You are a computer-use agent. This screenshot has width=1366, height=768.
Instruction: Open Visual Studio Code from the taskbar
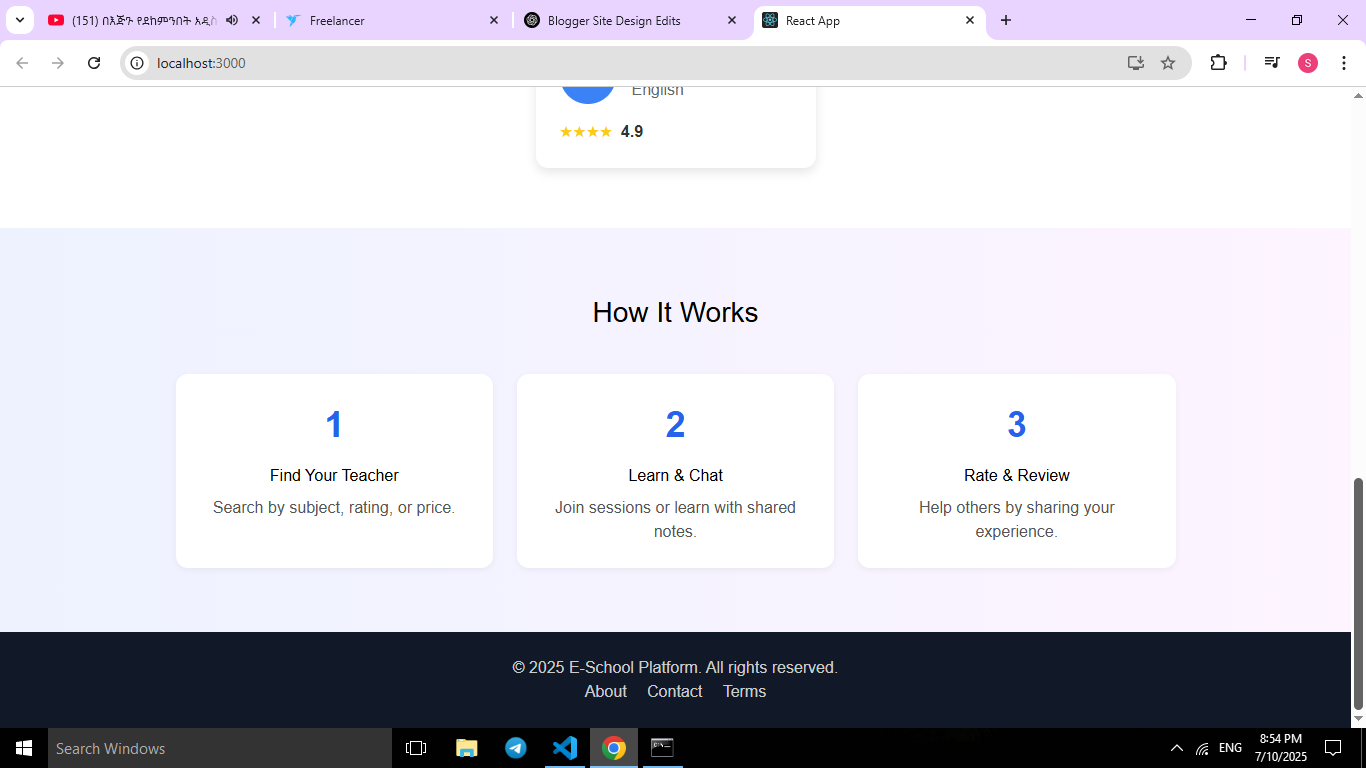[x=565, y=748]
